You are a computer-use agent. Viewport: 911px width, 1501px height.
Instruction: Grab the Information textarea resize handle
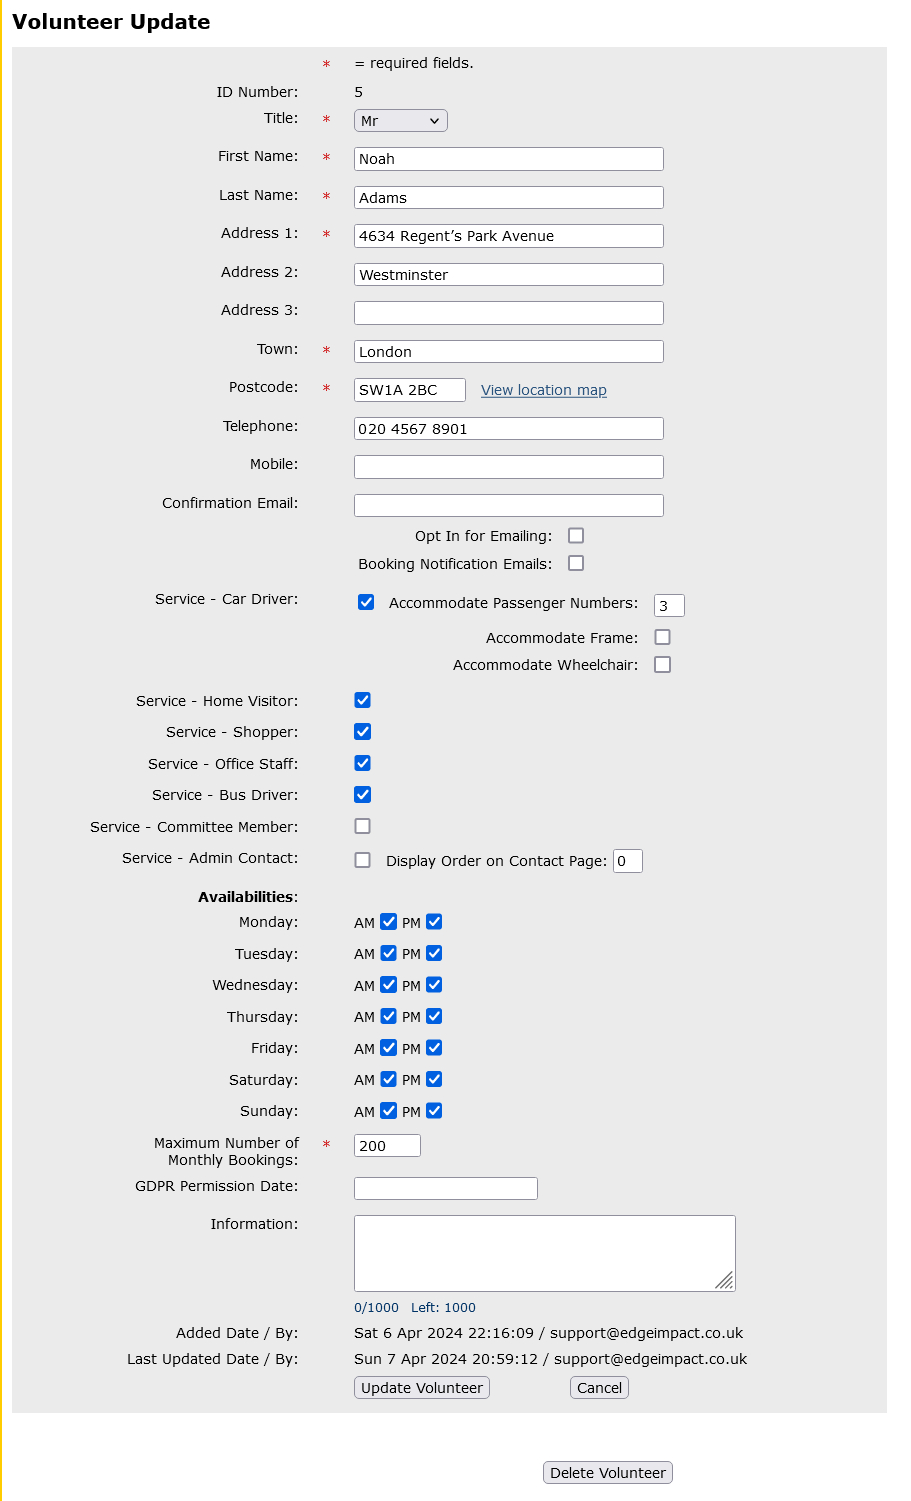point(725,1281)
